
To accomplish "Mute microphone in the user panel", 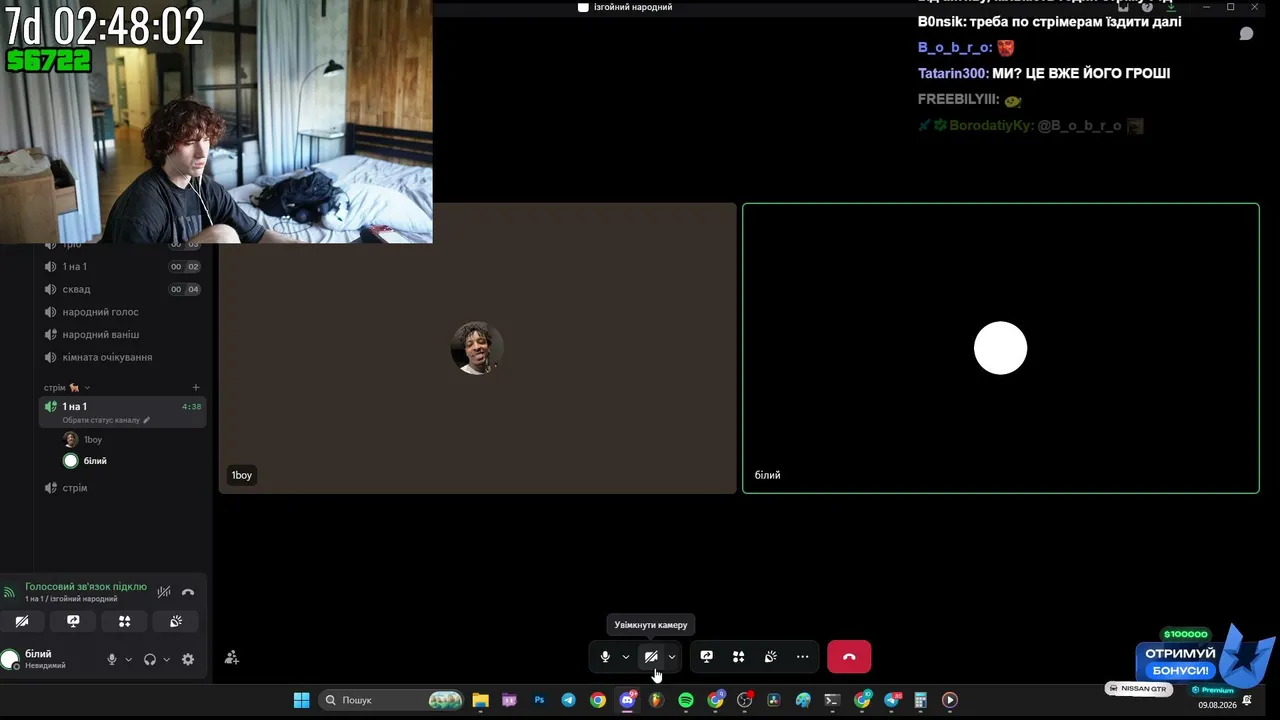I will click(112, 660).
